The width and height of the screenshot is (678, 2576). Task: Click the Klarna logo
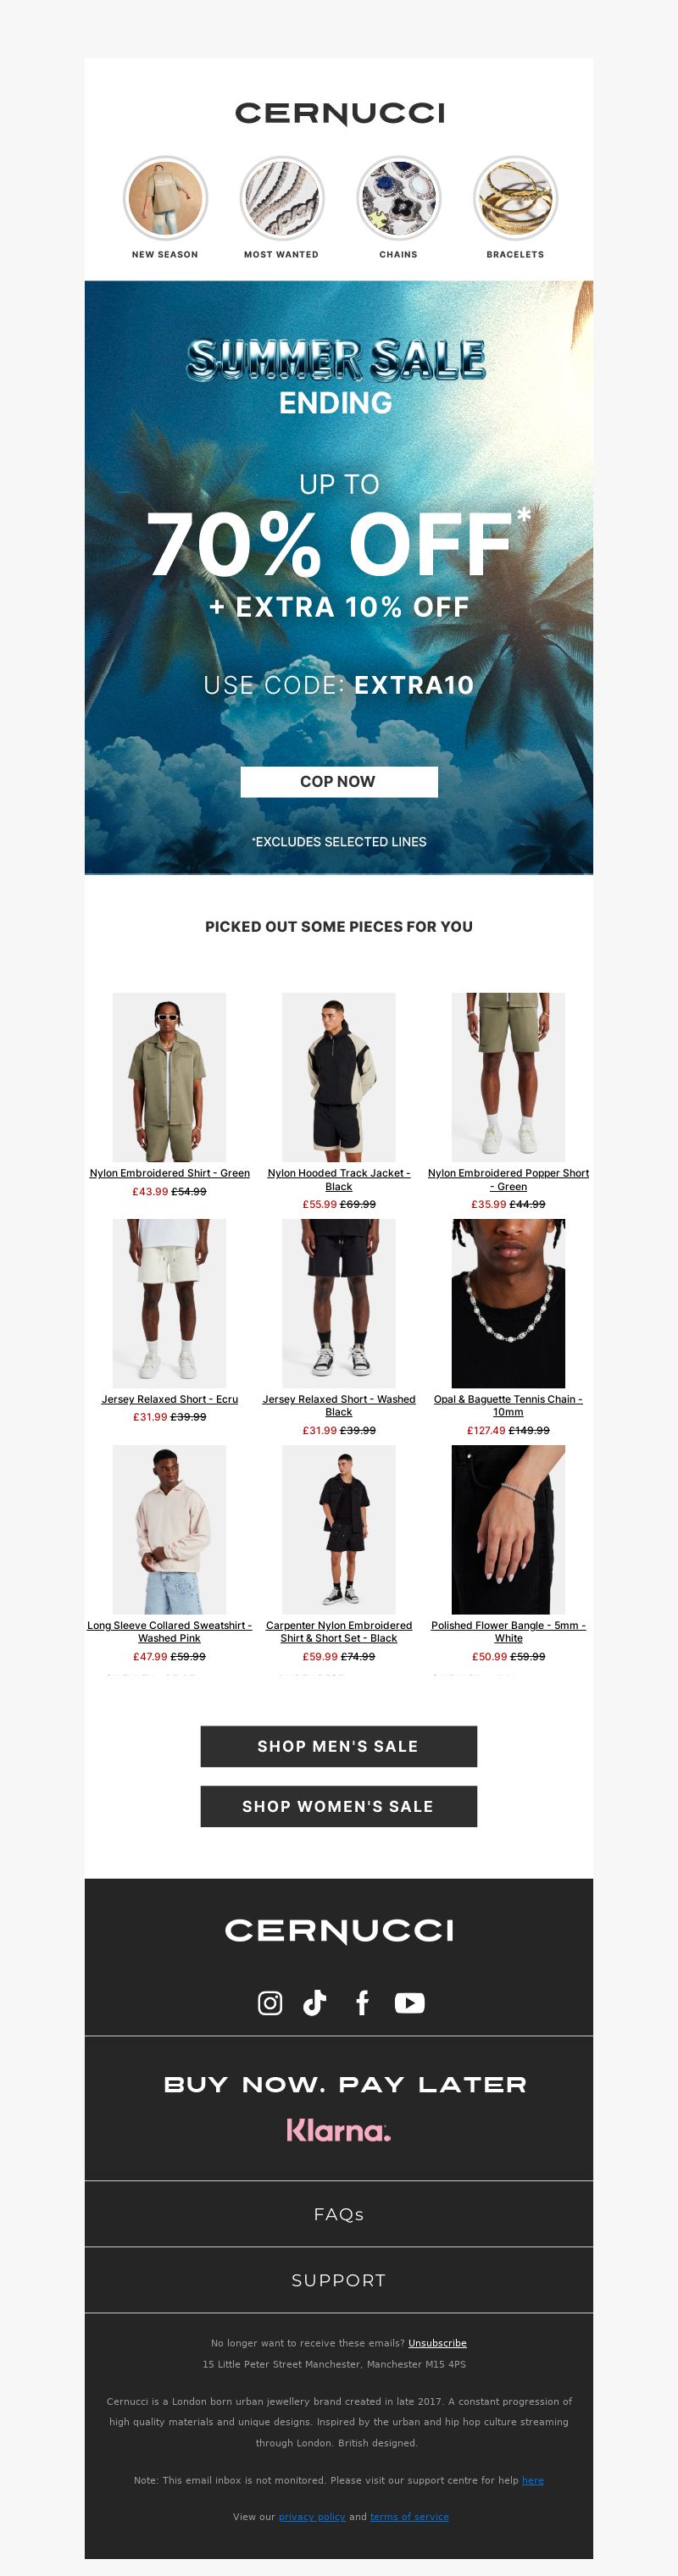(339, 2130)
